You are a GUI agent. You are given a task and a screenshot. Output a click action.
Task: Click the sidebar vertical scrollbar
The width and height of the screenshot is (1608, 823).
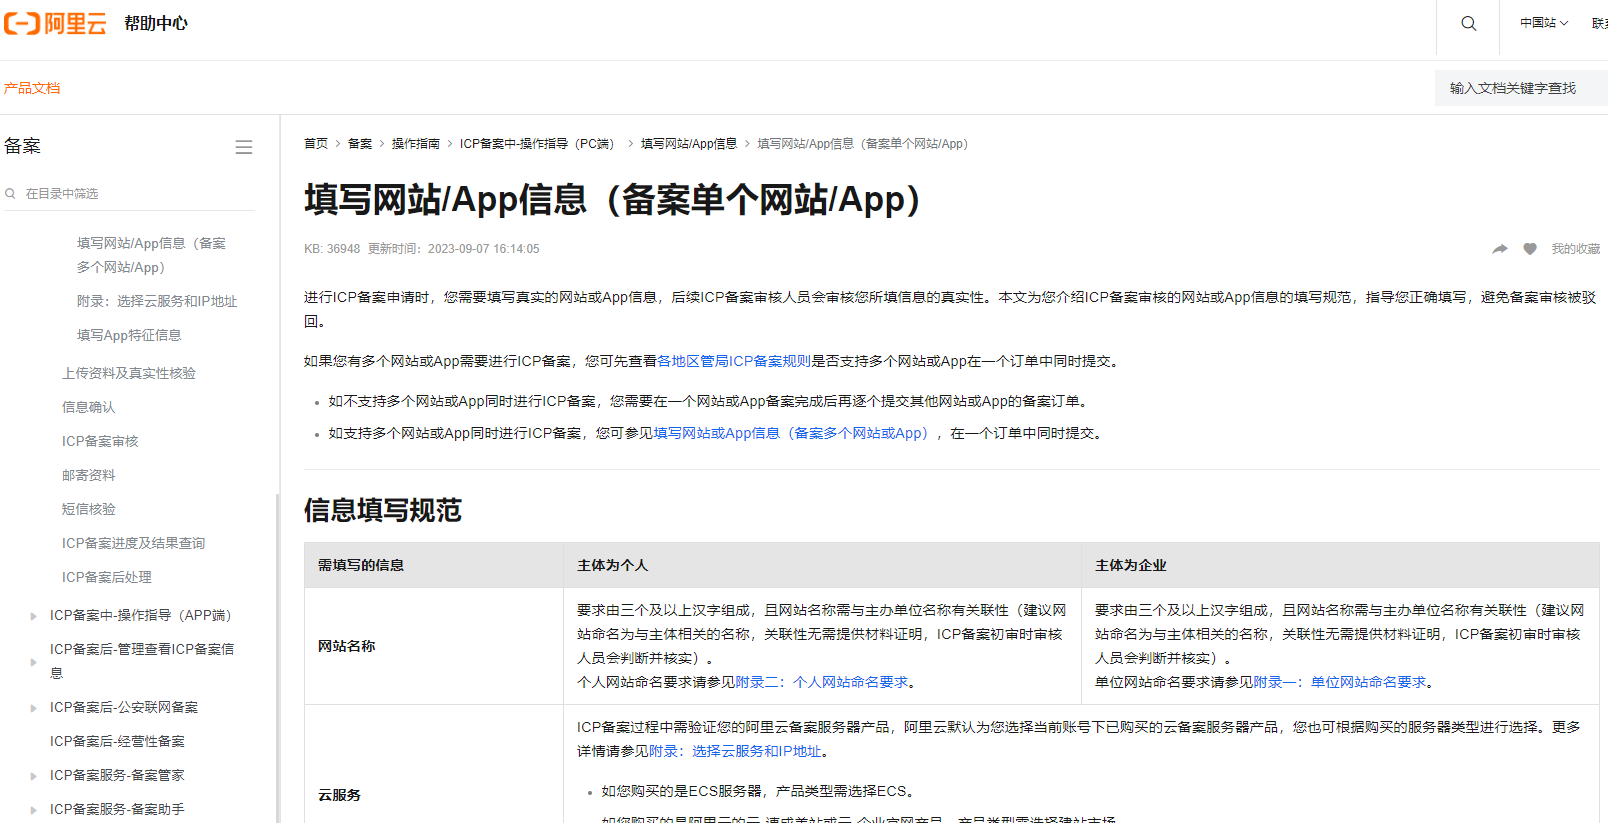277,658
